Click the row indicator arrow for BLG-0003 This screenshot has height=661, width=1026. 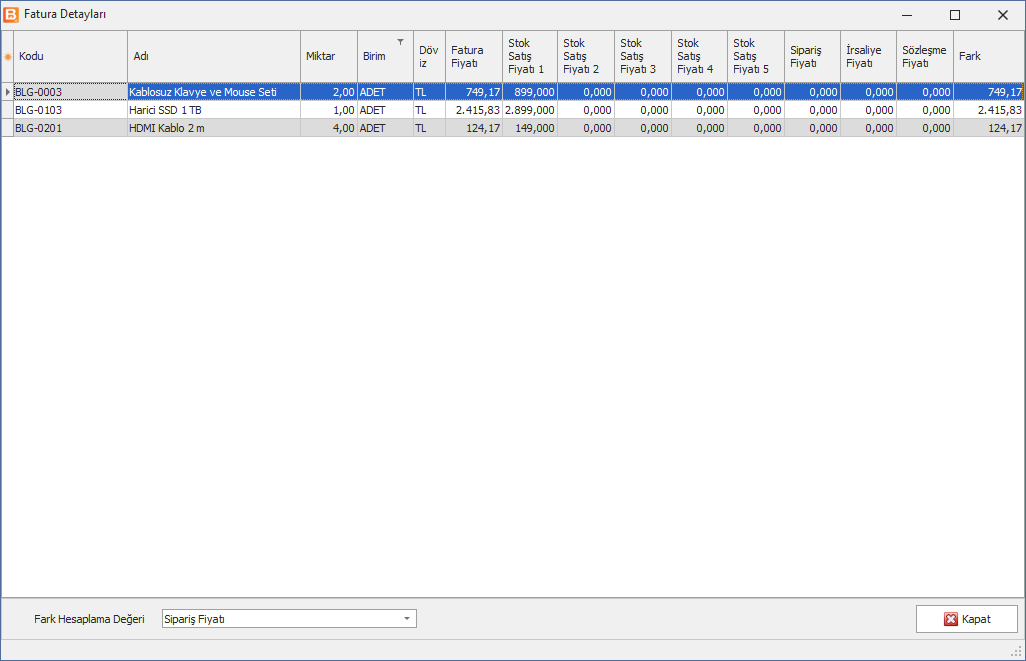pyautogui.click(x=8, y=92)
